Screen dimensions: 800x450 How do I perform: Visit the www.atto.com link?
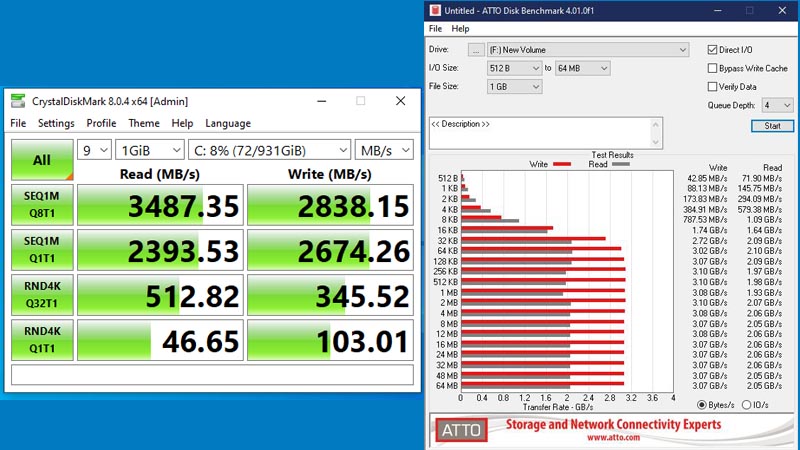click(x=614, y=437)
